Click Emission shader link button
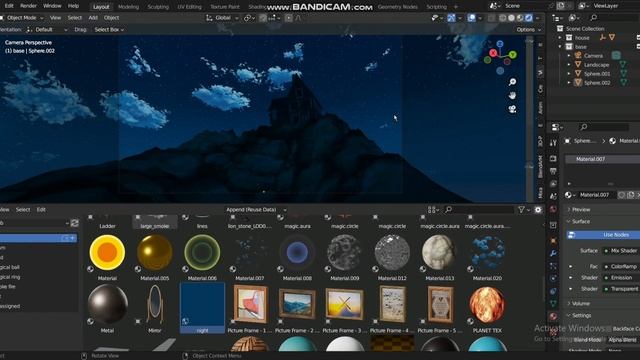The height and width of the screenshot is (360, 640). click(x=621, y=278)
